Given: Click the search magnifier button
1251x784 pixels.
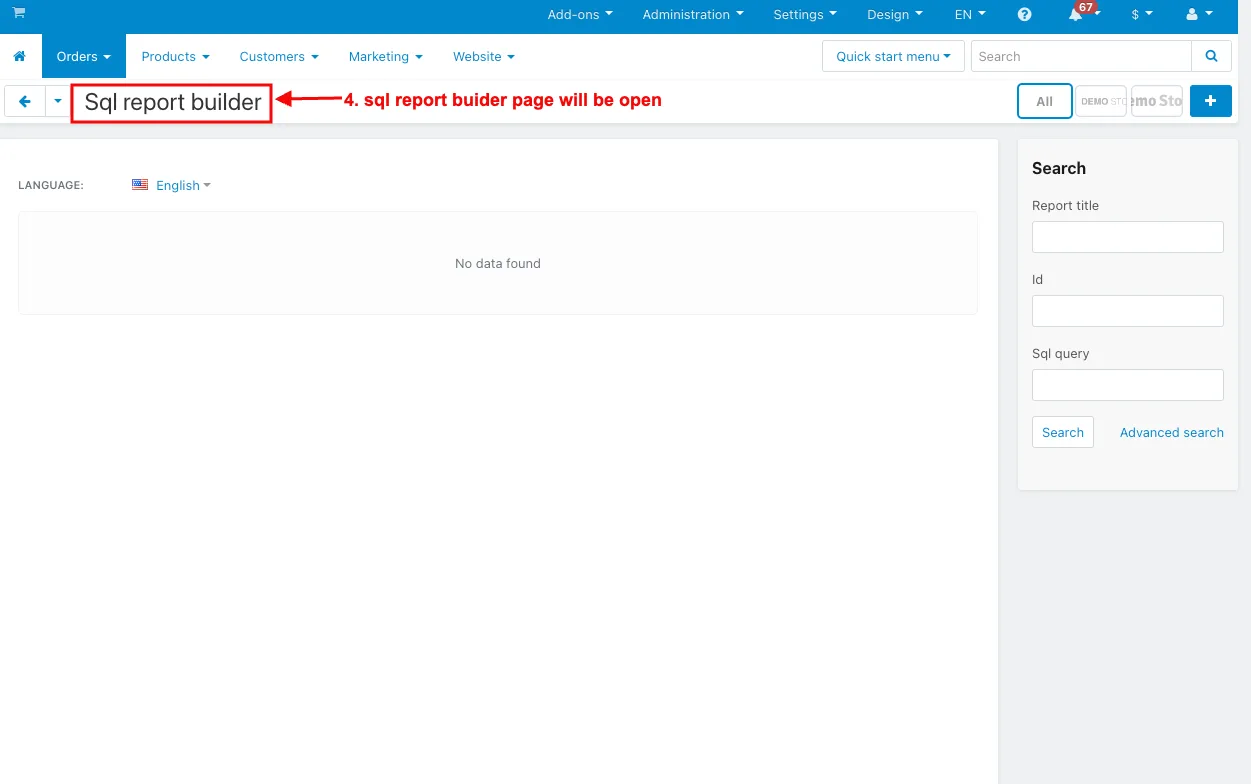Looking at the screenshot, I should pos(1211,56).
